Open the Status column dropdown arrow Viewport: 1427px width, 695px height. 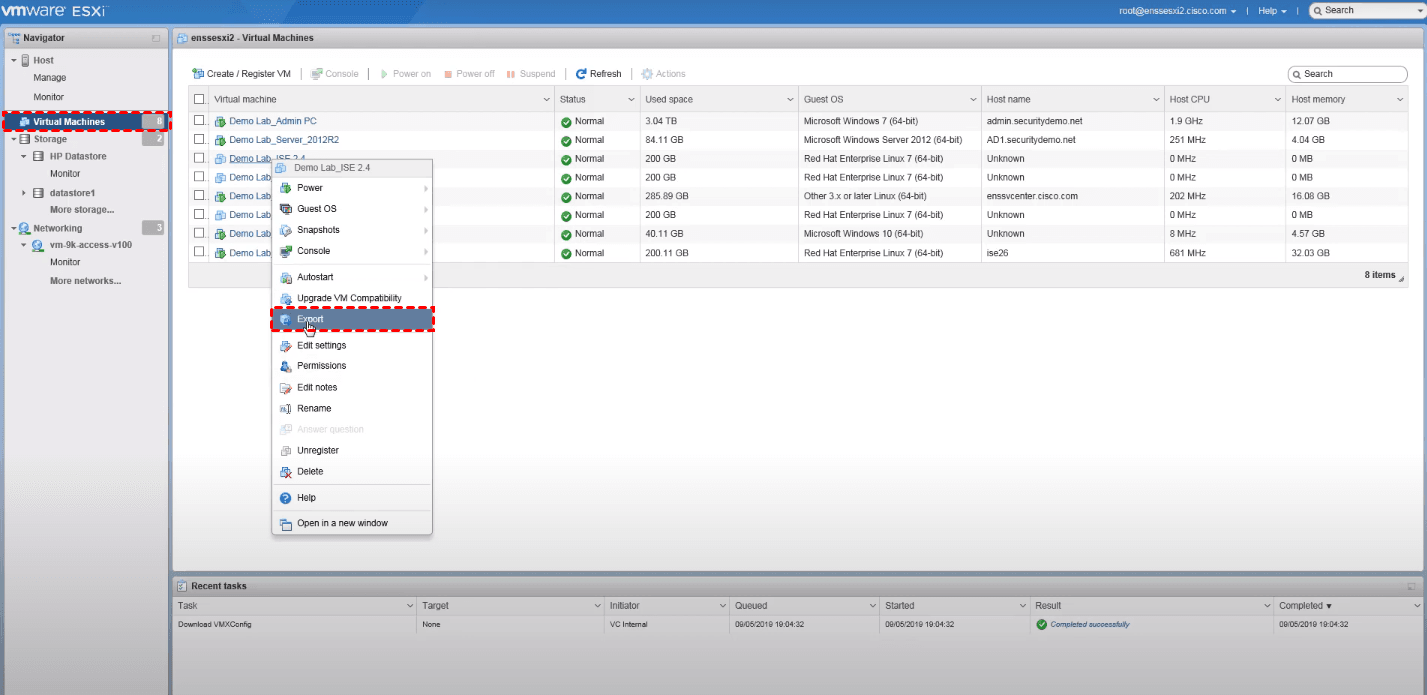631,100
